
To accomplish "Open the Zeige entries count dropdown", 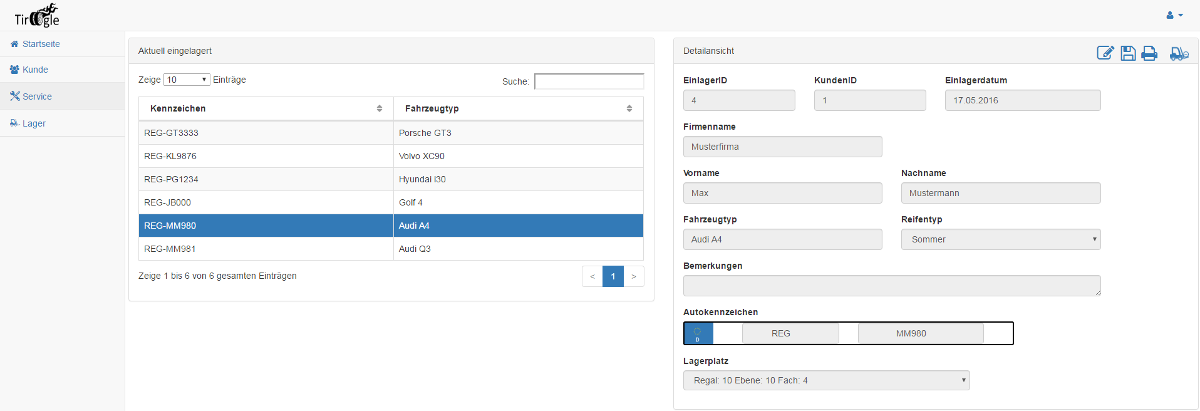I will (187, 79).
